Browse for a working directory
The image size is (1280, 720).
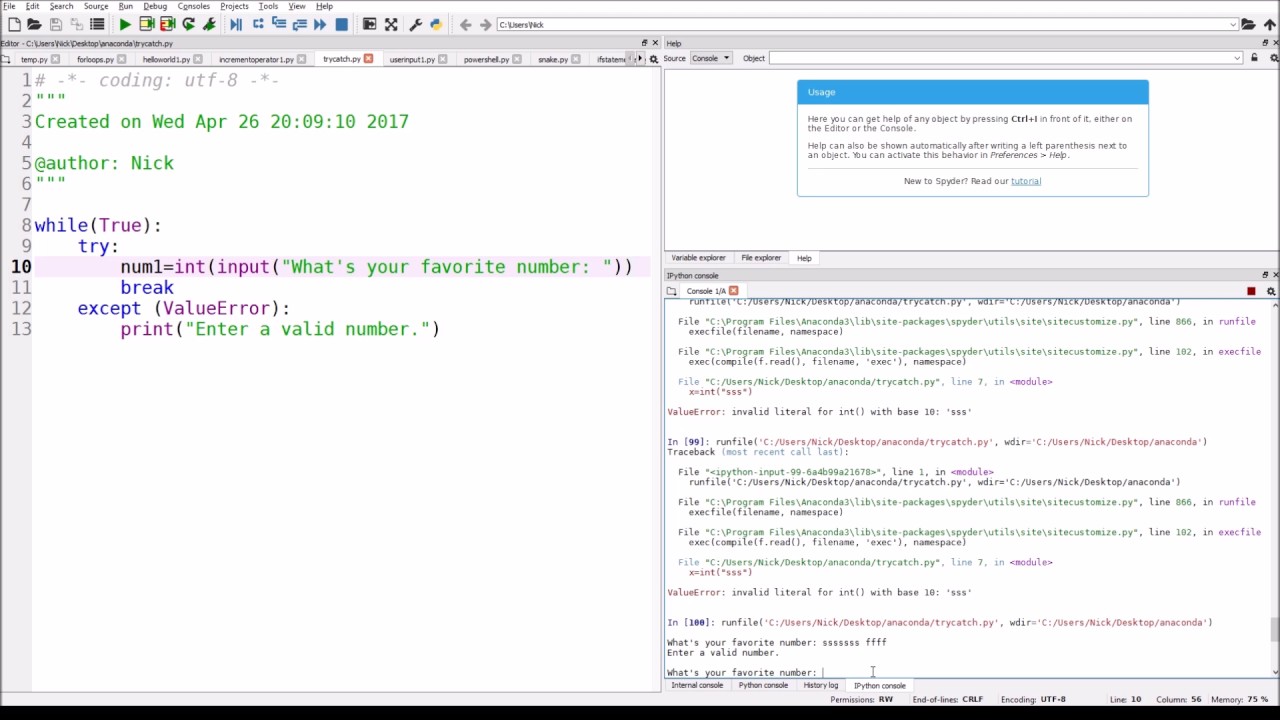pyautogui.click(x=1248, y=24)
